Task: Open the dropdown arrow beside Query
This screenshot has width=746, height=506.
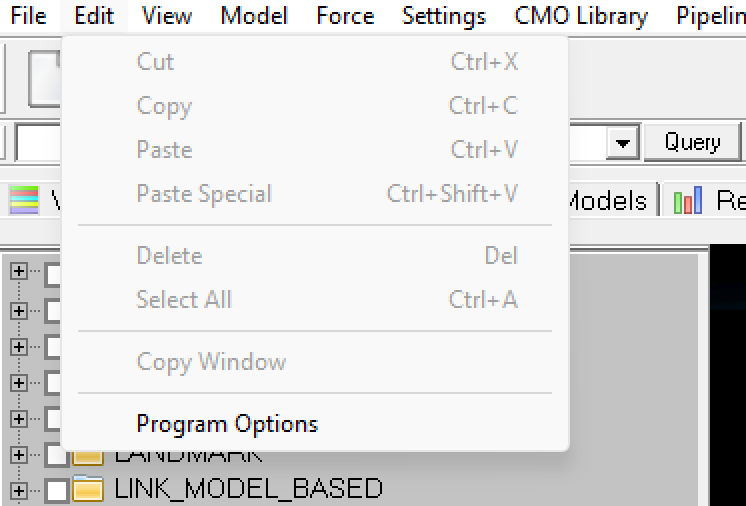Action: tap(625, 143)
